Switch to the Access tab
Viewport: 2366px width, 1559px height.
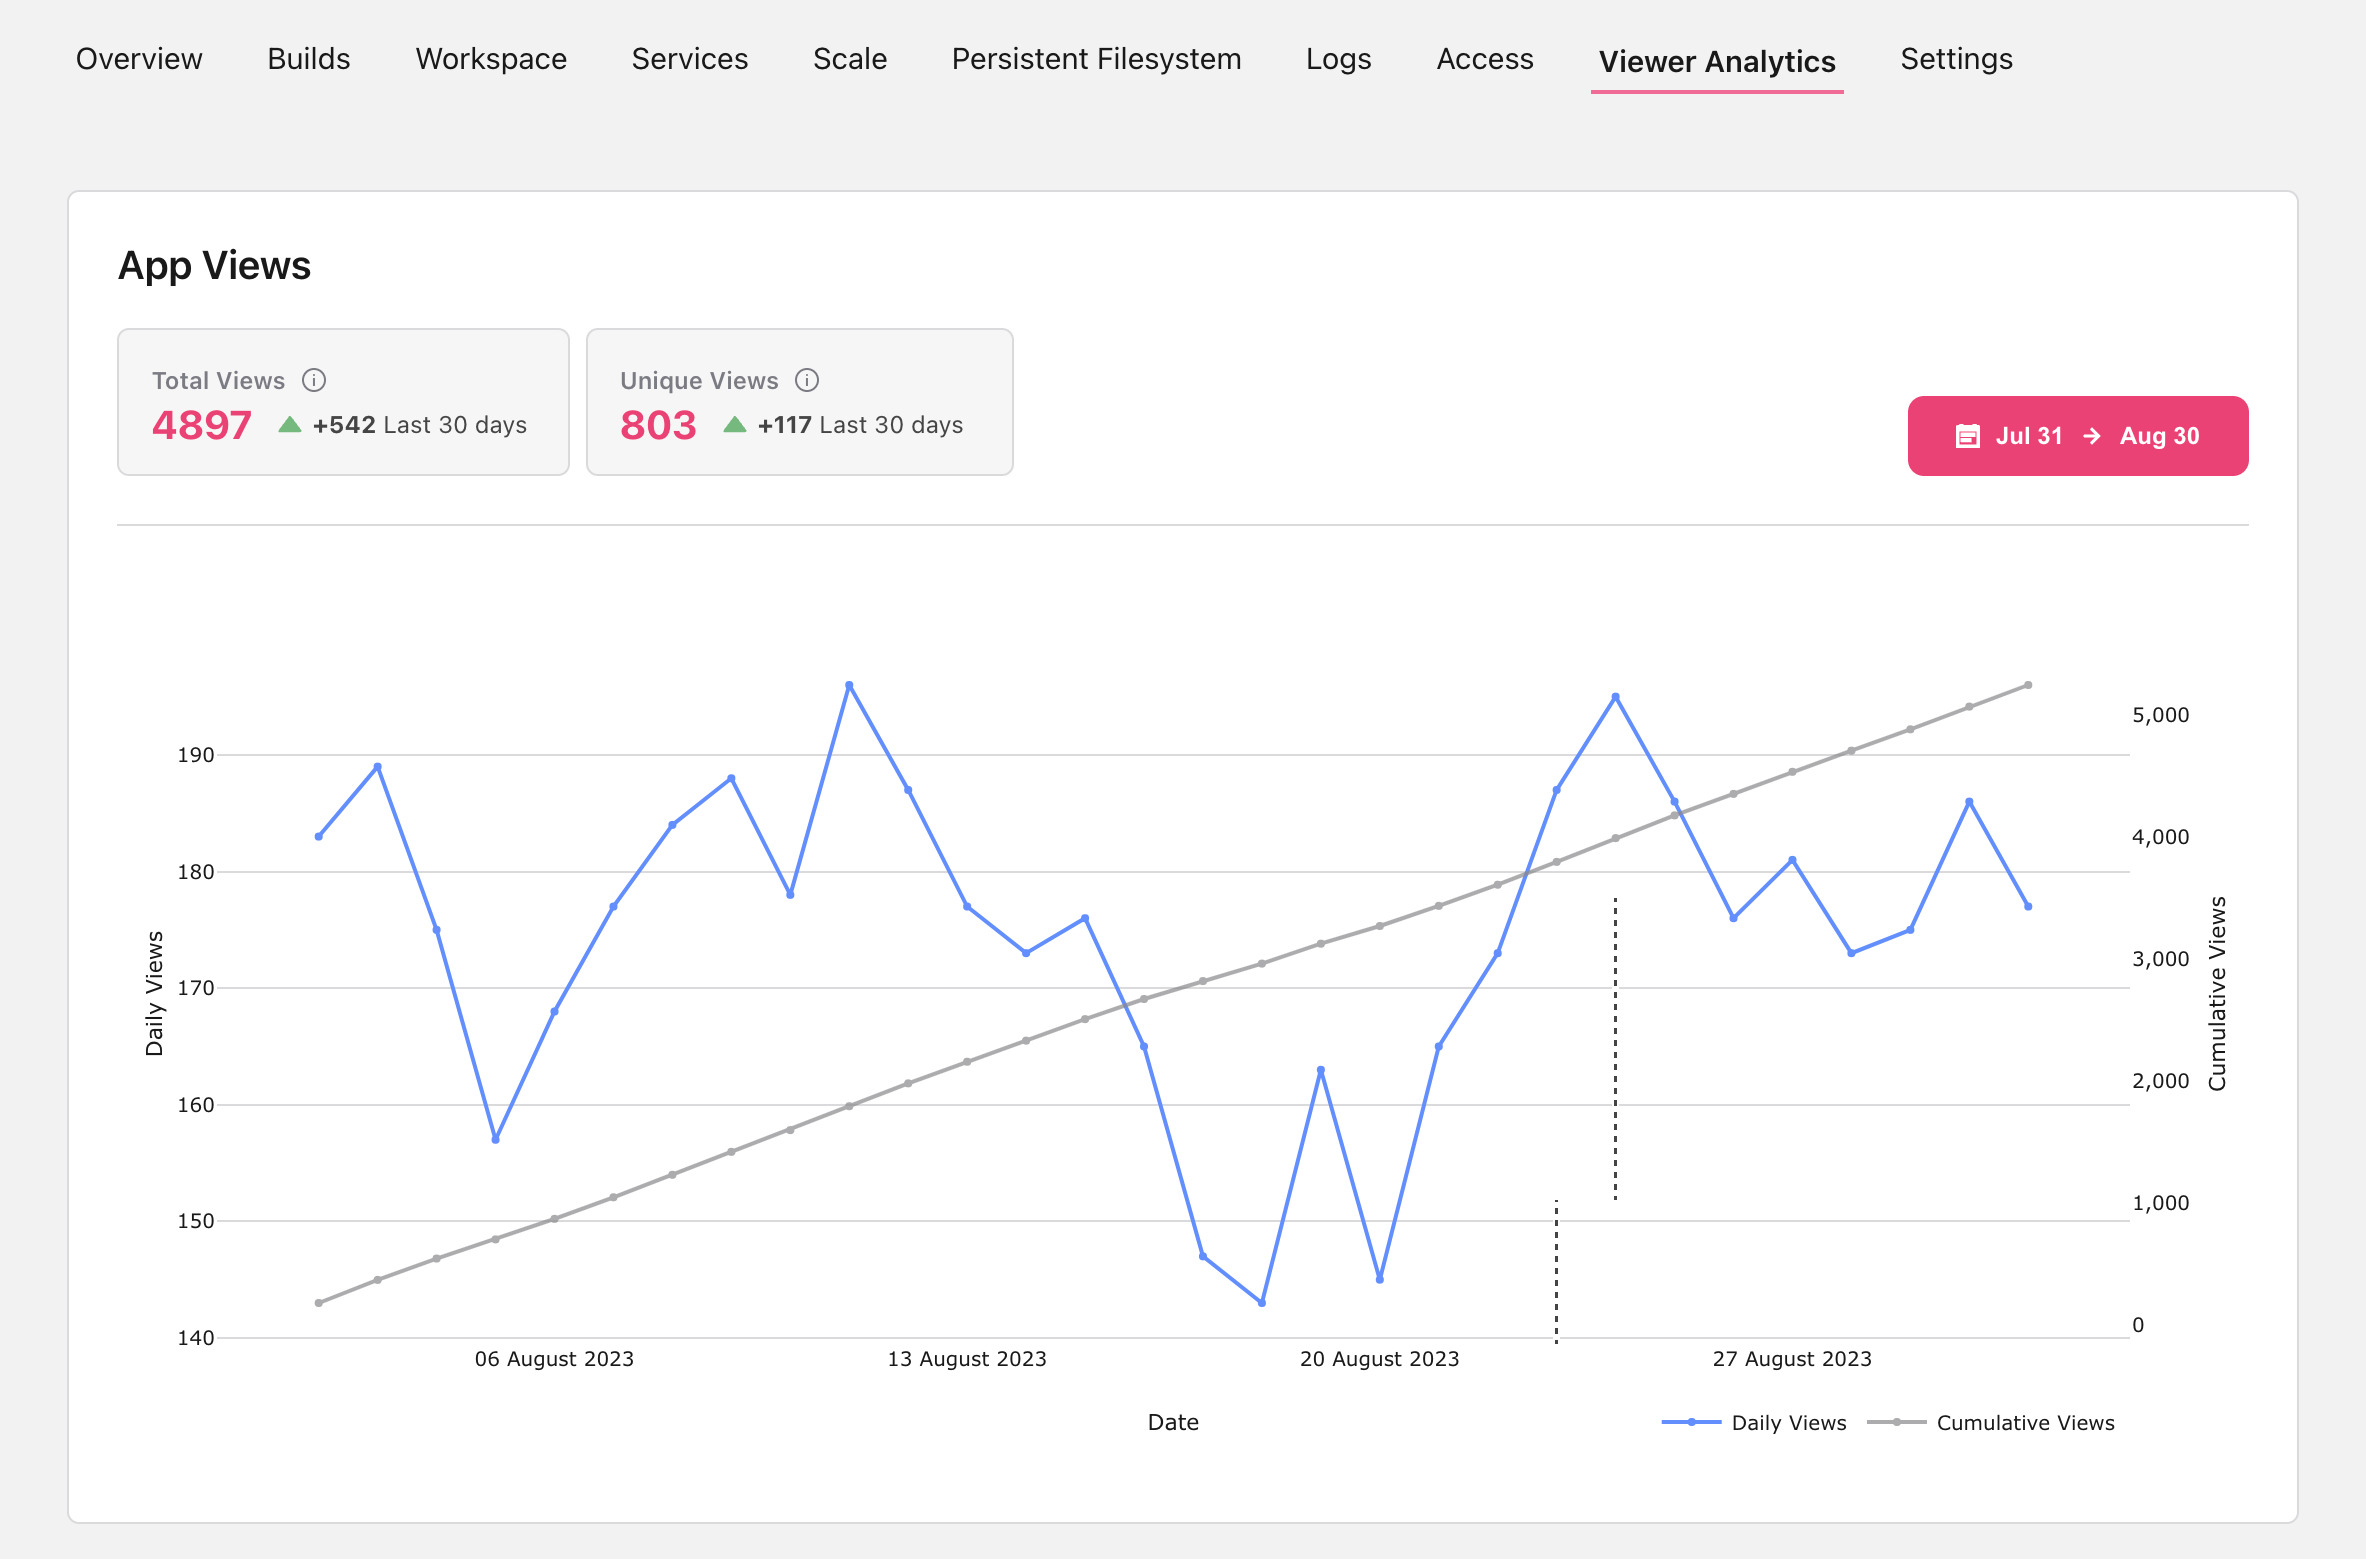(x=1484, y=59)
